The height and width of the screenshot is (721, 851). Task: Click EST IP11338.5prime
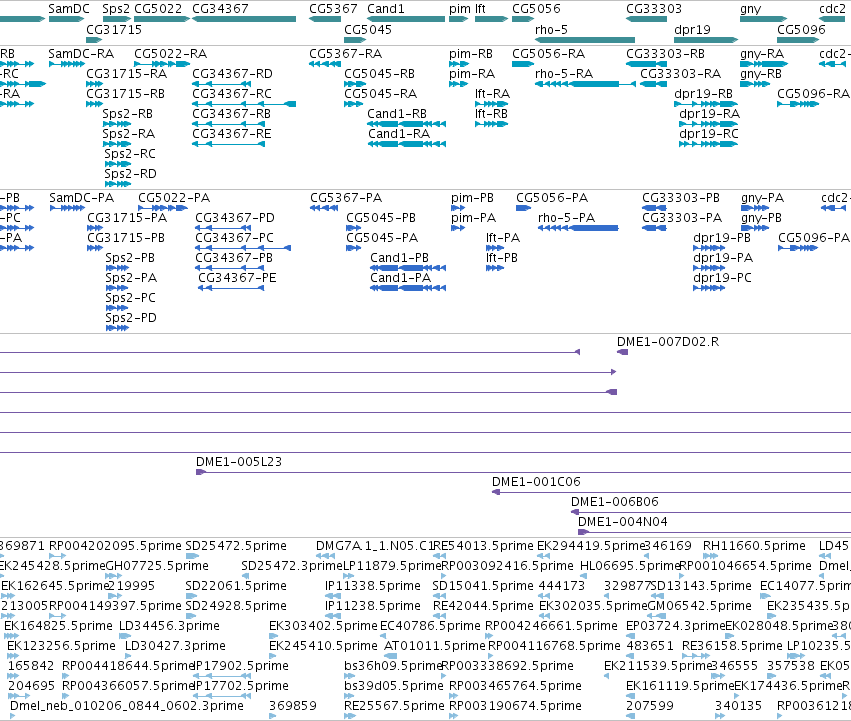pyautogui.click(x=373, y=586)
